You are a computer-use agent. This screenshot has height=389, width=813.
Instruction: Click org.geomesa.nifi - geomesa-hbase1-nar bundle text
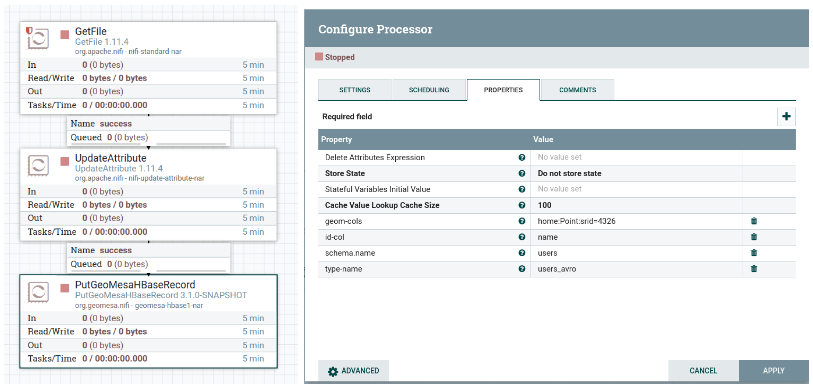pyautogui.click(x=138, y=305)
